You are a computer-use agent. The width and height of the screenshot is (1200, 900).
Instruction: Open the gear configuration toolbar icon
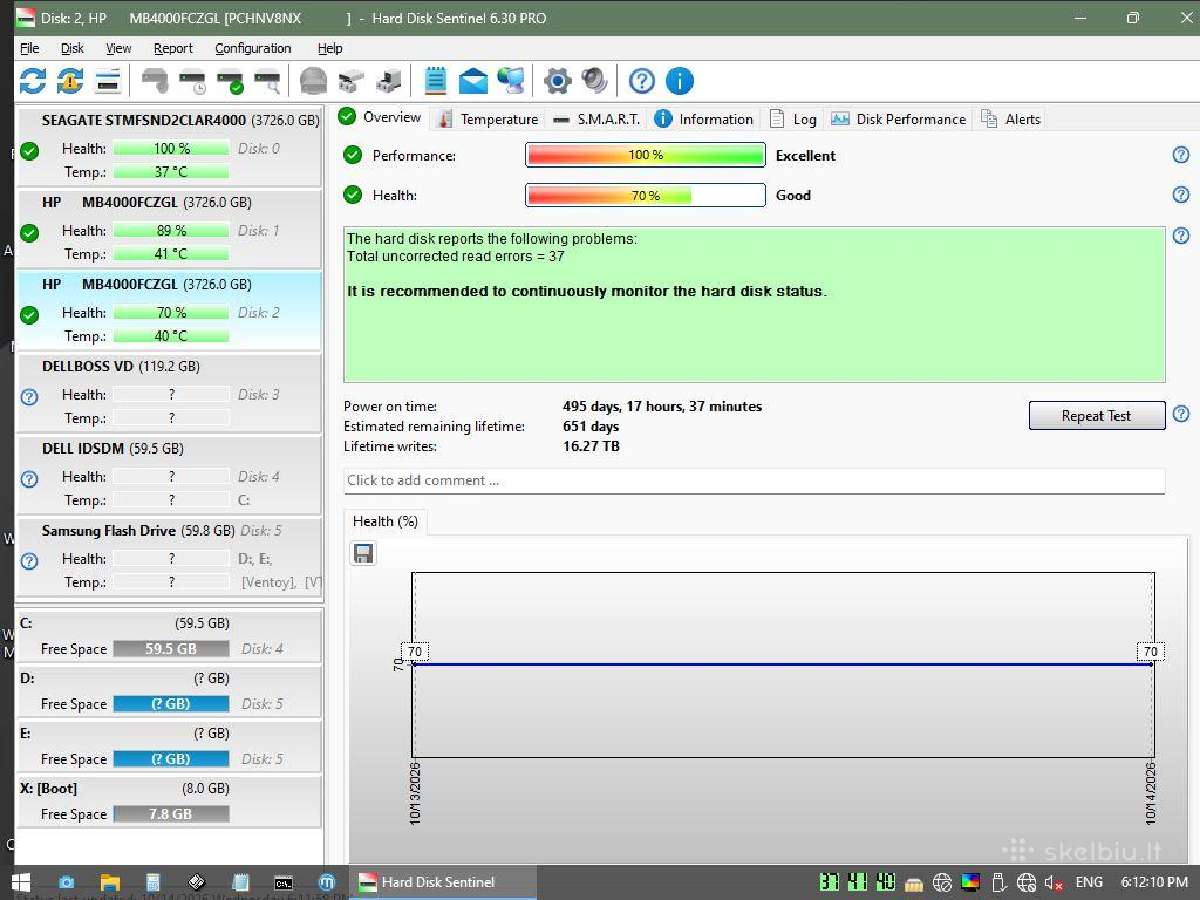coord(557,81)
